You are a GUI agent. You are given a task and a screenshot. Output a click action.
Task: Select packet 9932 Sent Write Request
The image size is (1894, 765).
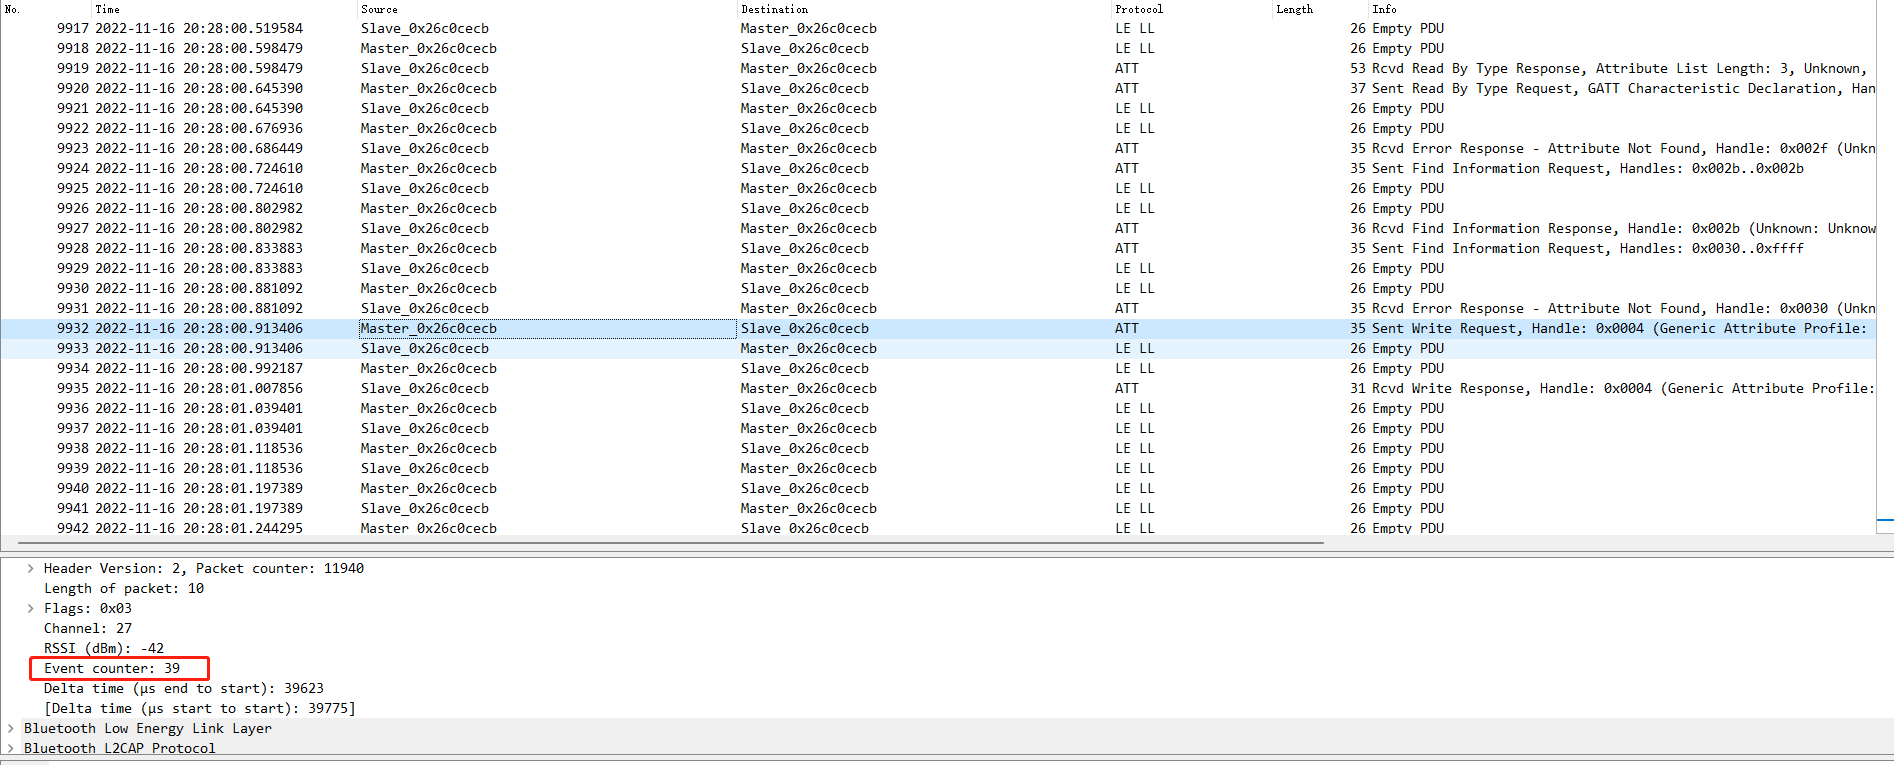[938, 328]
